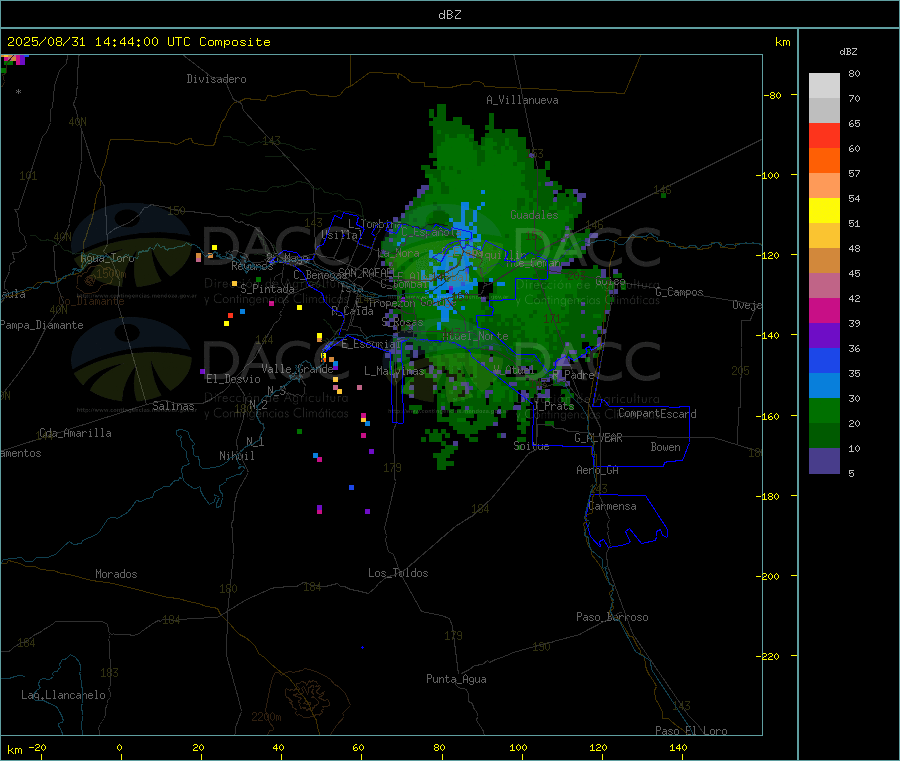
Task: Click the 'km' label above the vertical axis
Action: 782,42
